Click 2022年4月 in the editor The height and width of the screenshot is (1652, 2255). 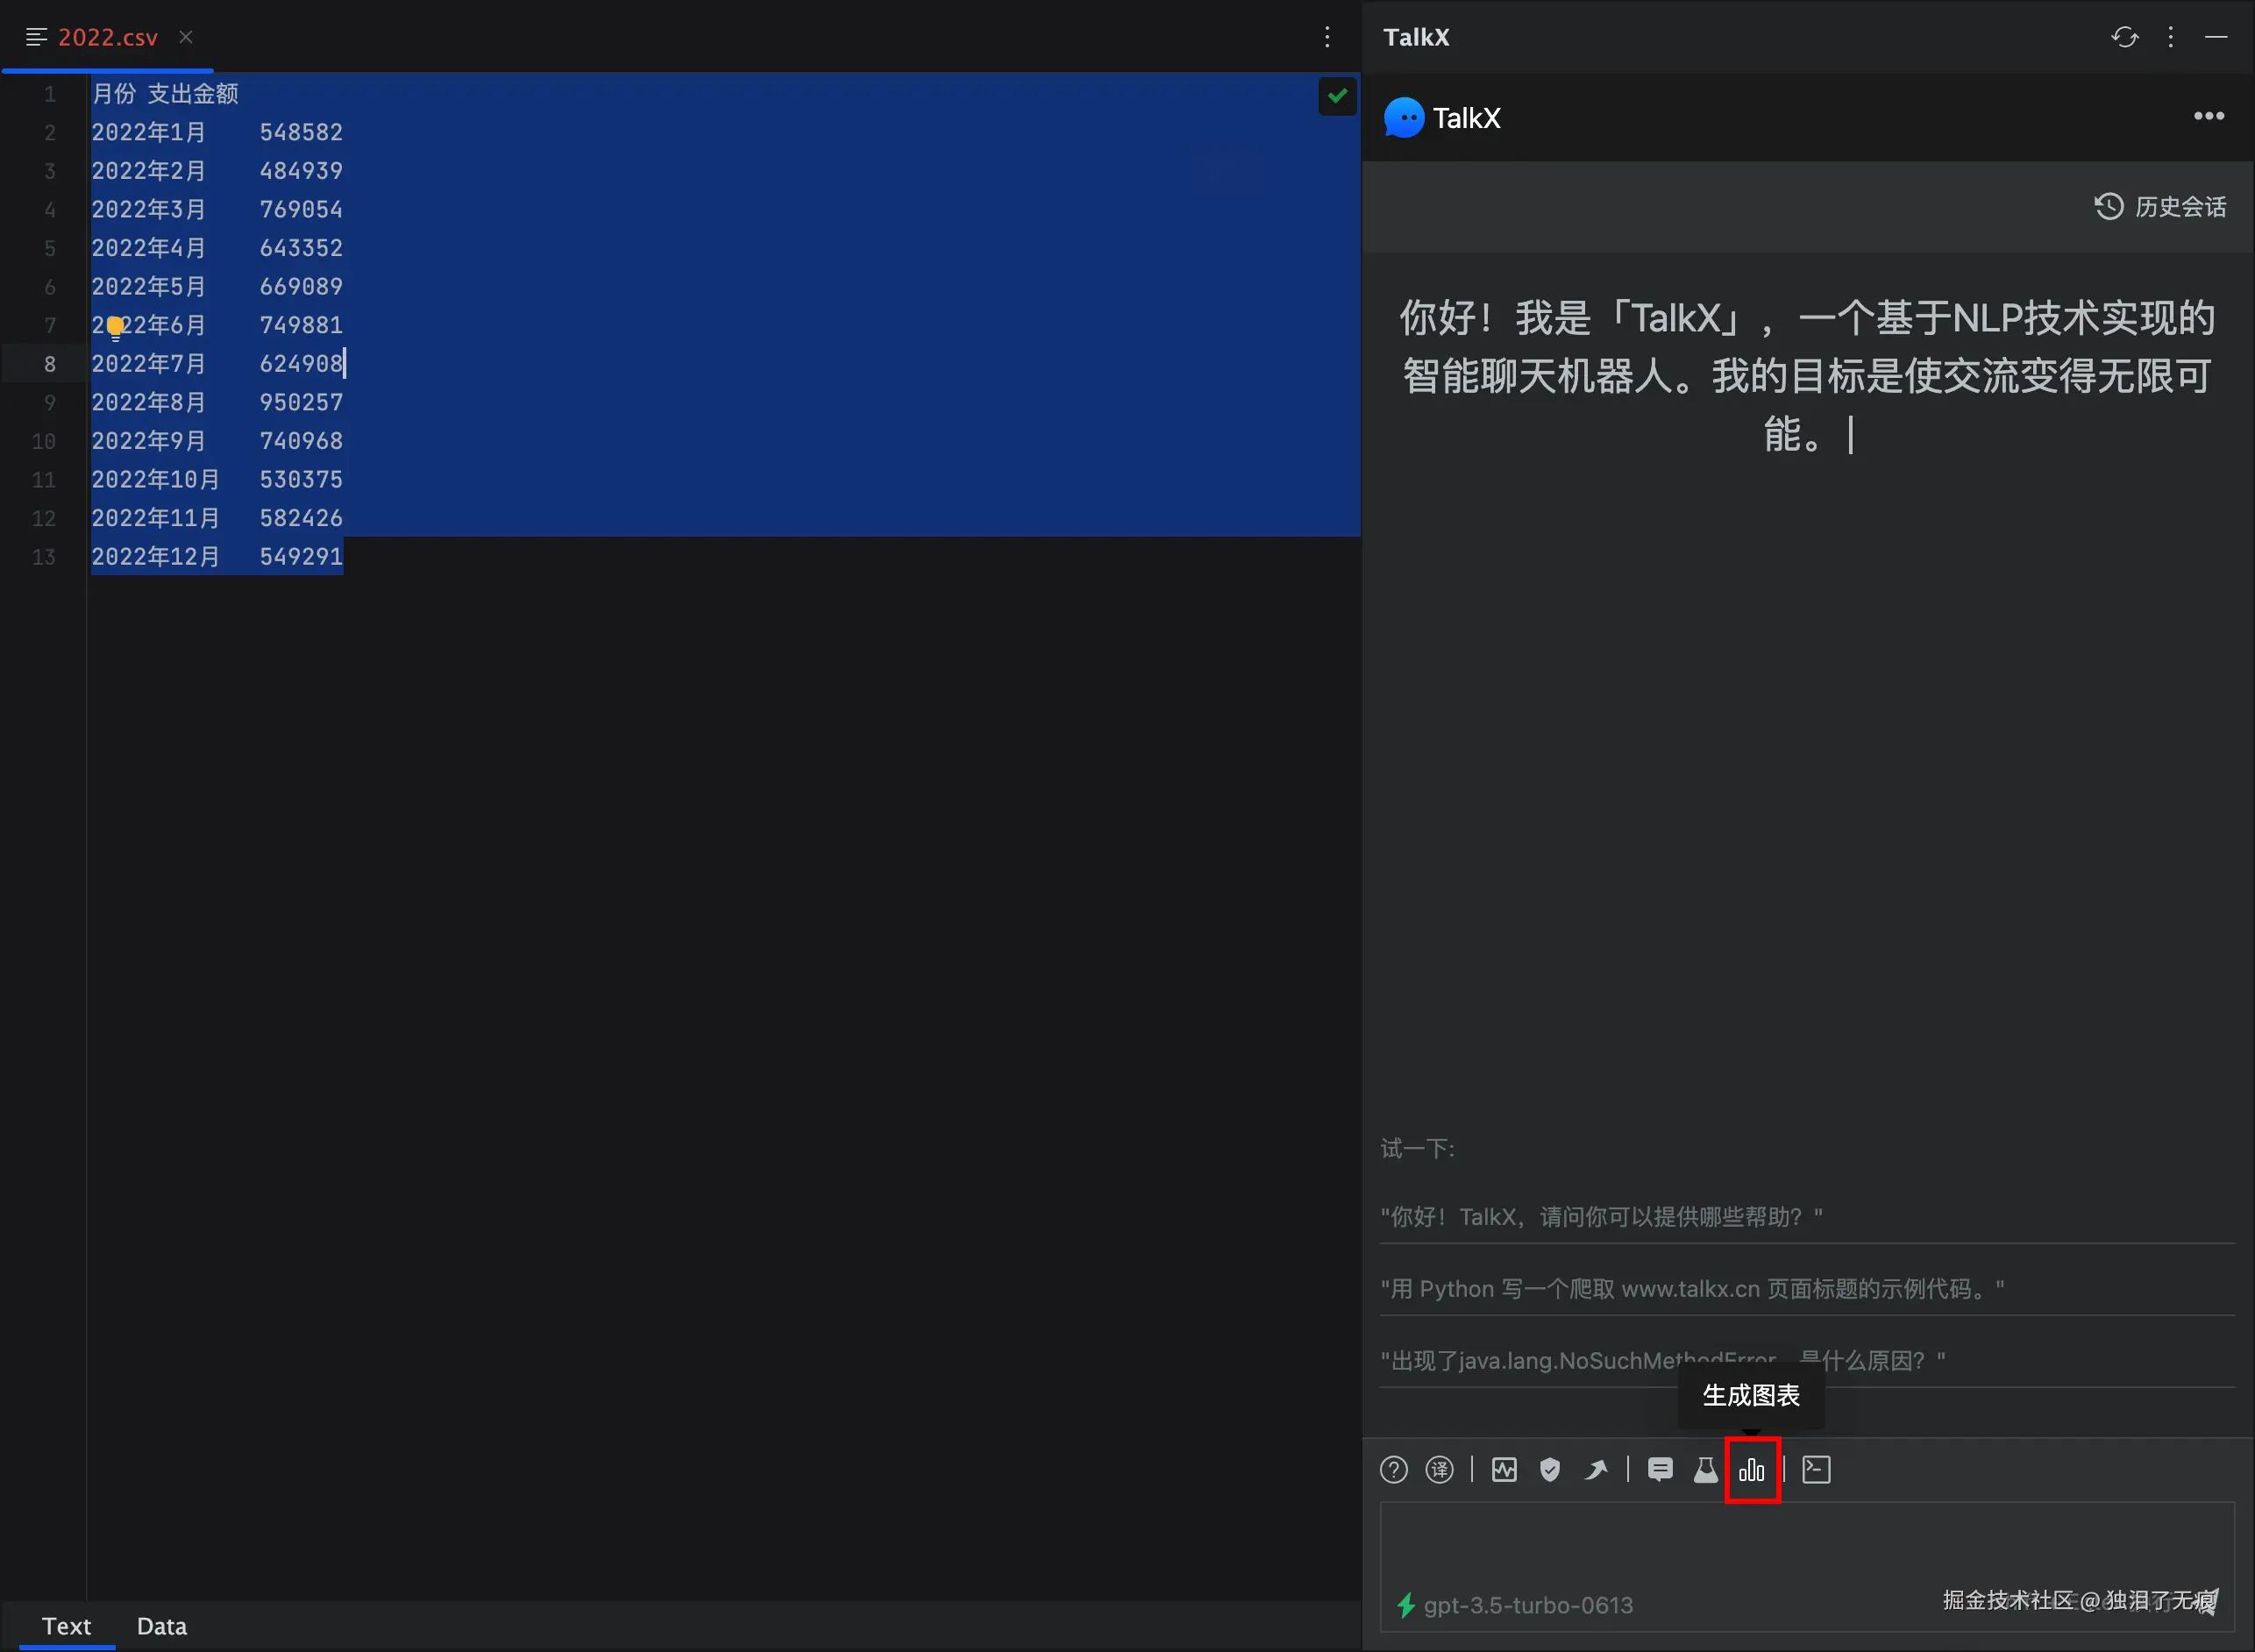click(x=148, y=248)
